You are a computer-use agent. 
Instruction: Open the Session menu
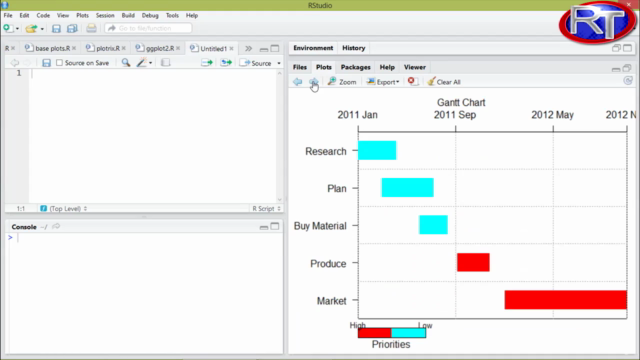pos(105,15)
